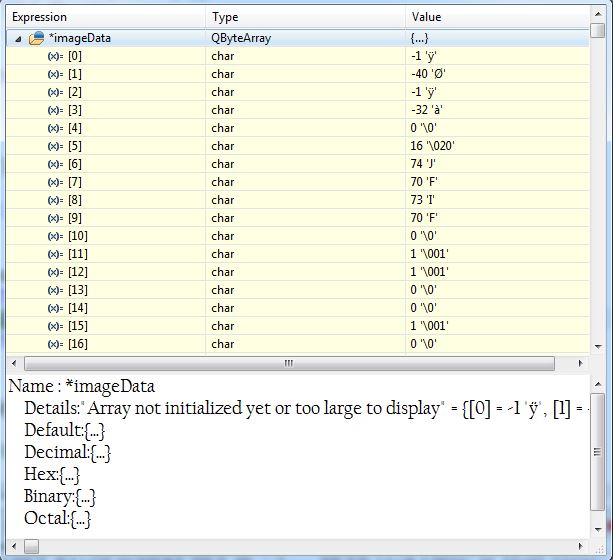613x560 pixels.
Task: Click value 1 '\001' in row [15]
Action: [429, 326]
